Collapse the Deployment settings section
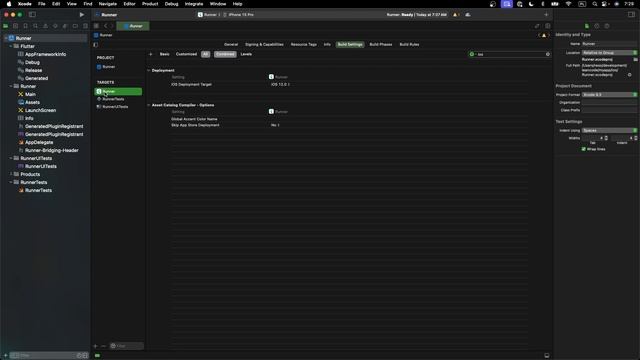This screenshot has height=360, width=640. [x=149, y=71]
